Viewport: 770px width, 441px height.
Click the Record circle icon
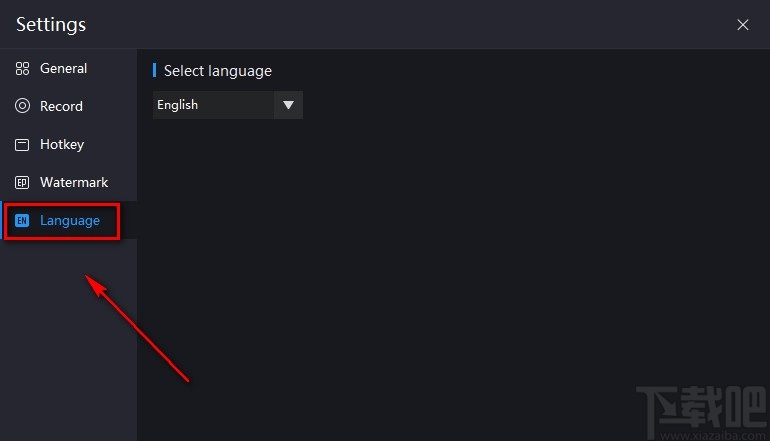tap(22, 106)
